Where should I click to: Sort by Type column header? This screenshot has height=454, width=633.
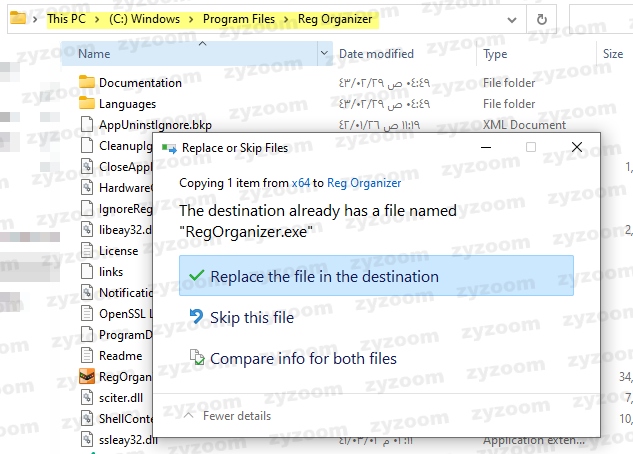[495, 54]
